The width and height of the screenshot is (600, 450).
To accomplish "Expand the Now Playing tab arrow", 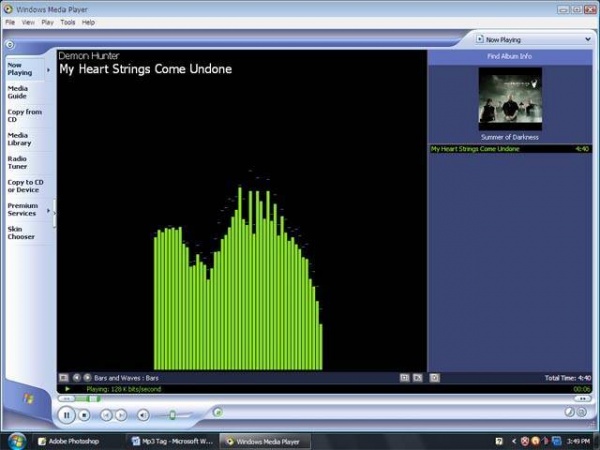I will tap(48, 70).
